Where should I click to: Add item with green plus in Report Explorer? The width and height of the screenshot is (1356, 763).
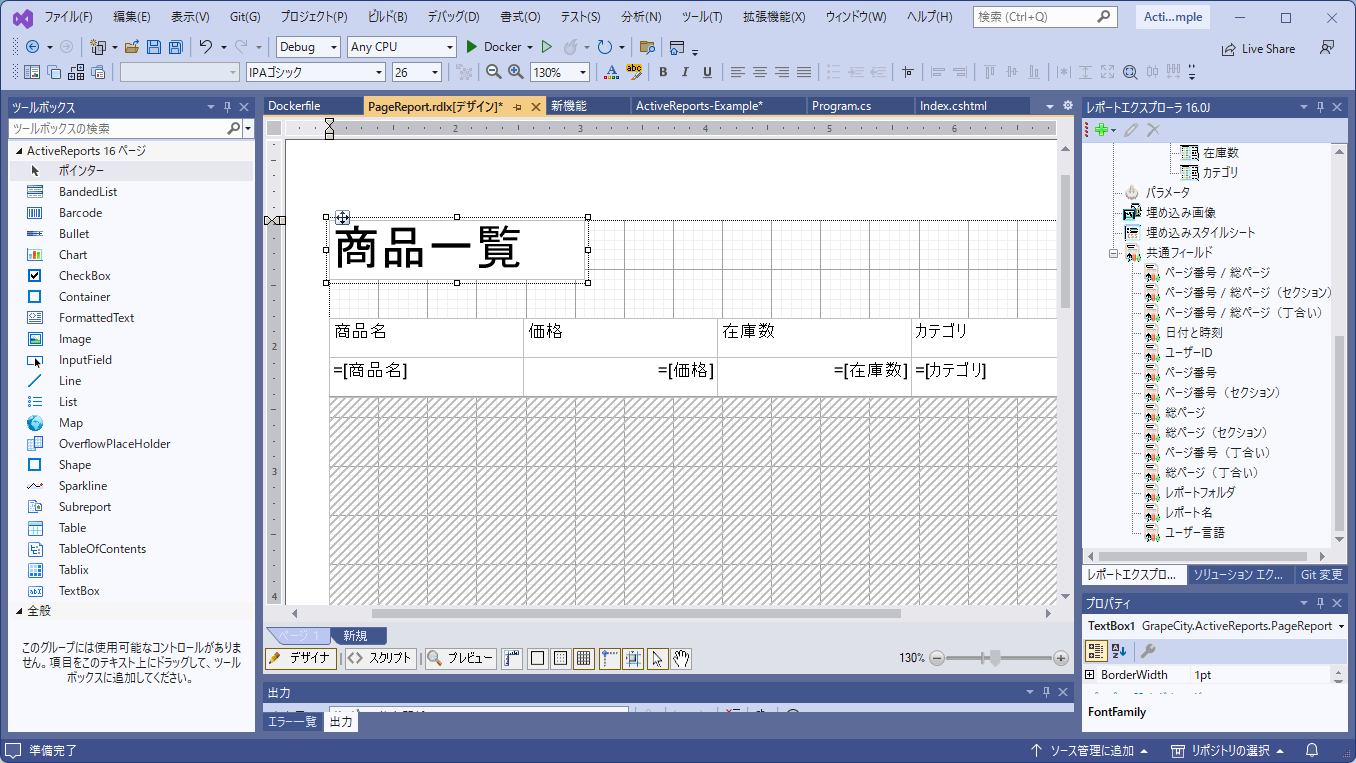1101,130
